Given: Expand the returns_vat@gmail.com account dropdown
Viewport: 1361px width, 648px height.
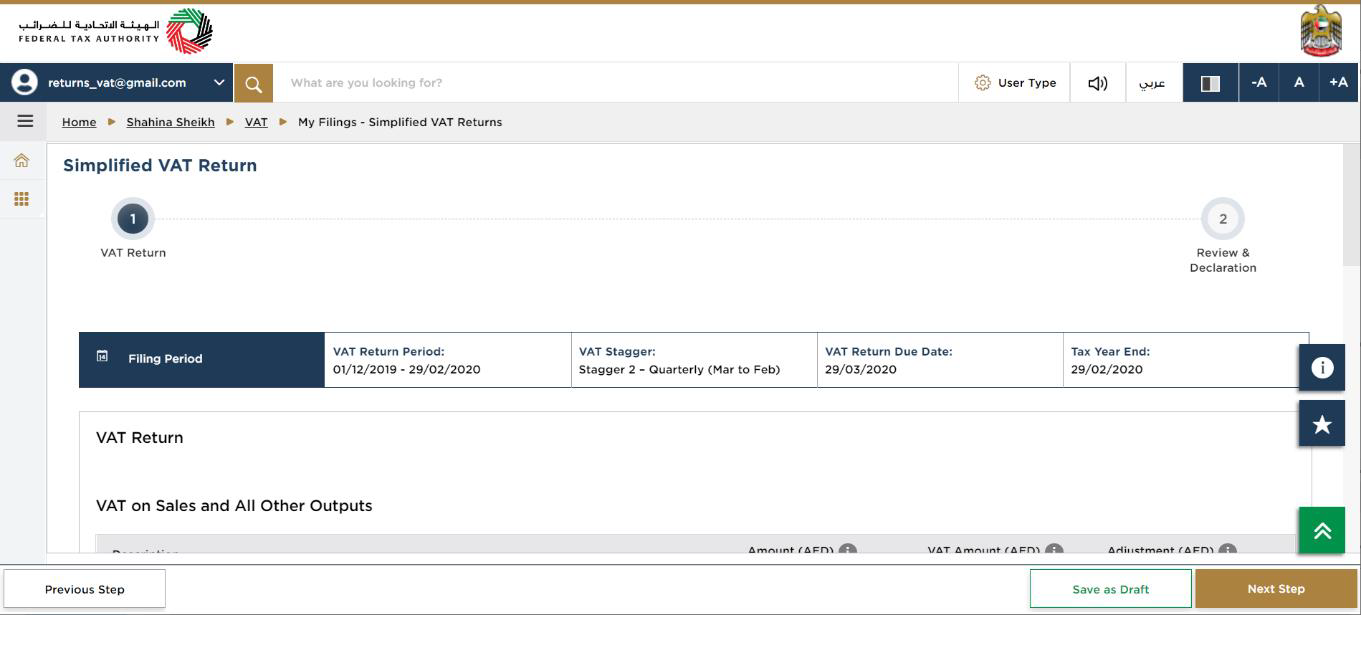Looking at the screenshot, I should pos(220,83).
